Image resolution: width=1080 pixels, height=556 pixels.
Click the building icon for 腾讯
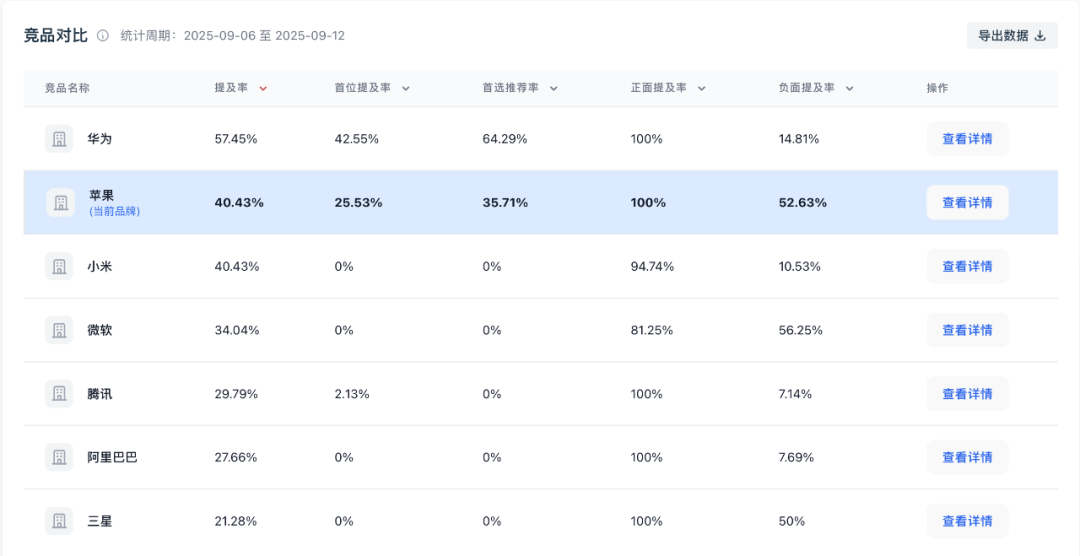tap(59, 394)
